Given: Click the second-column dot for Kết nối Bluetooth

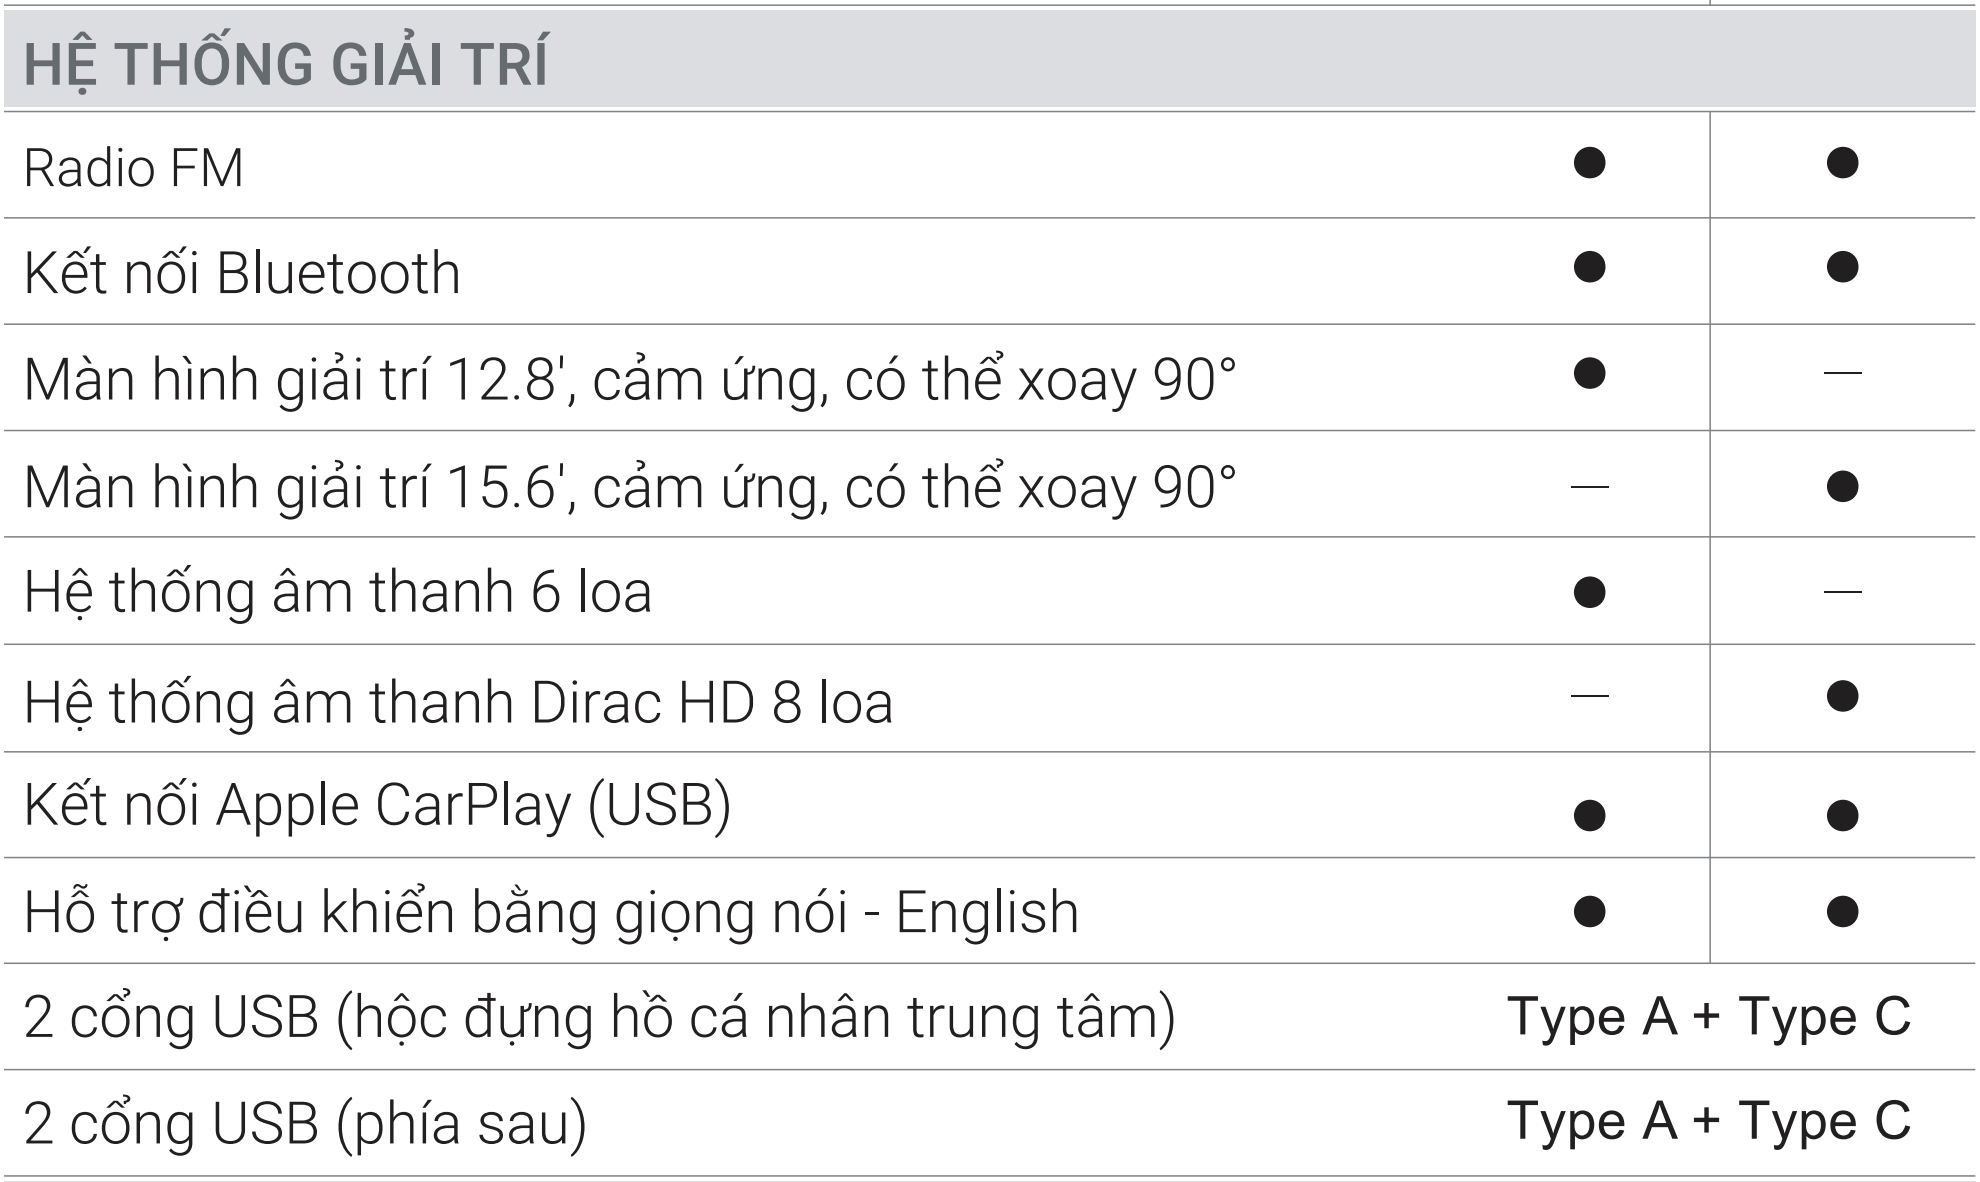Looking at the screenshot, I should [1841, 267].
